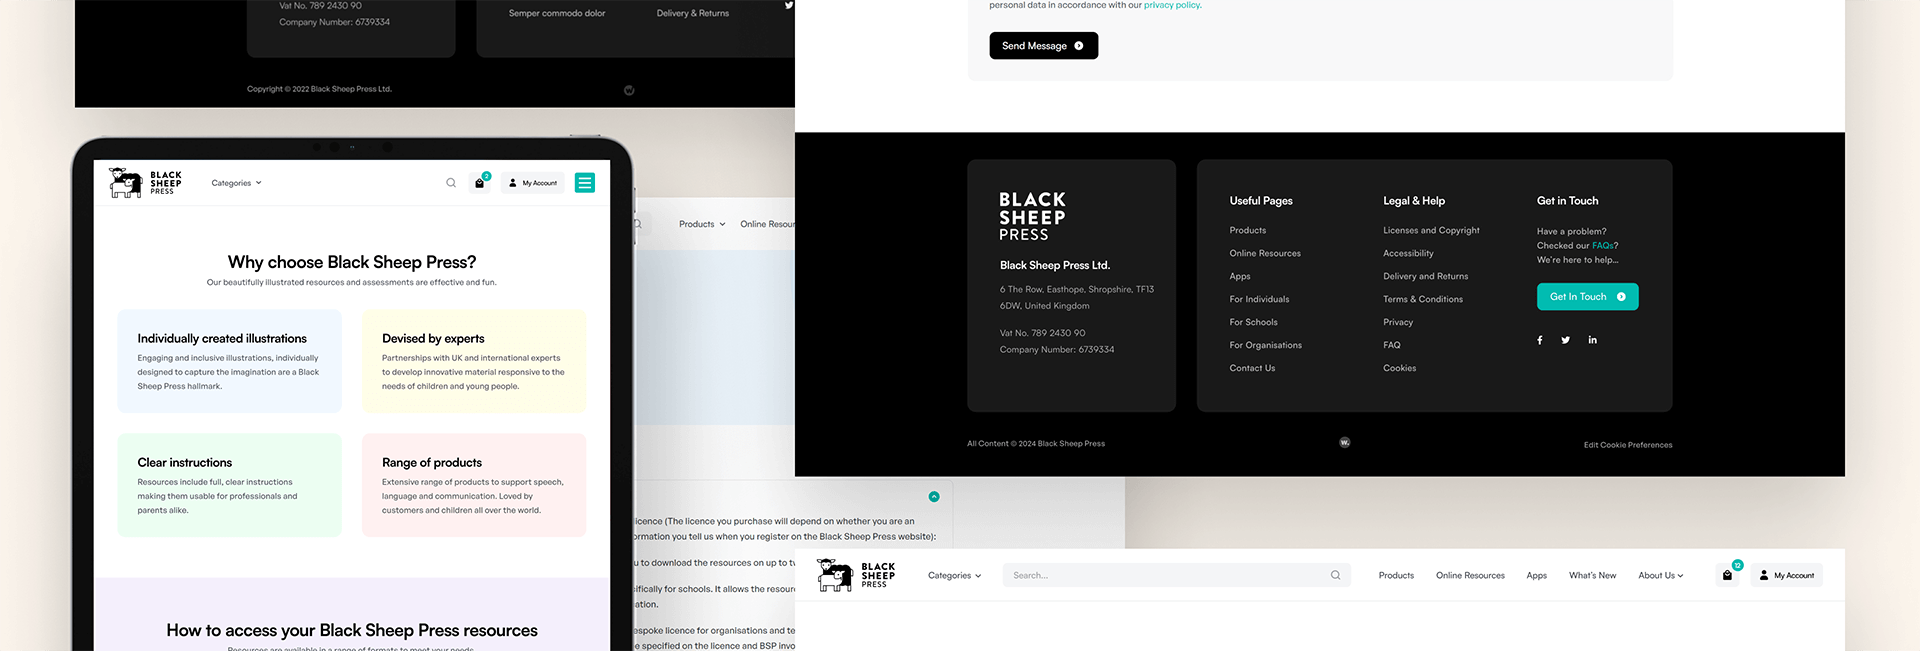Open the privacy policy link
This screenshot has width=1920, height=651.
tap(1172, 5)
